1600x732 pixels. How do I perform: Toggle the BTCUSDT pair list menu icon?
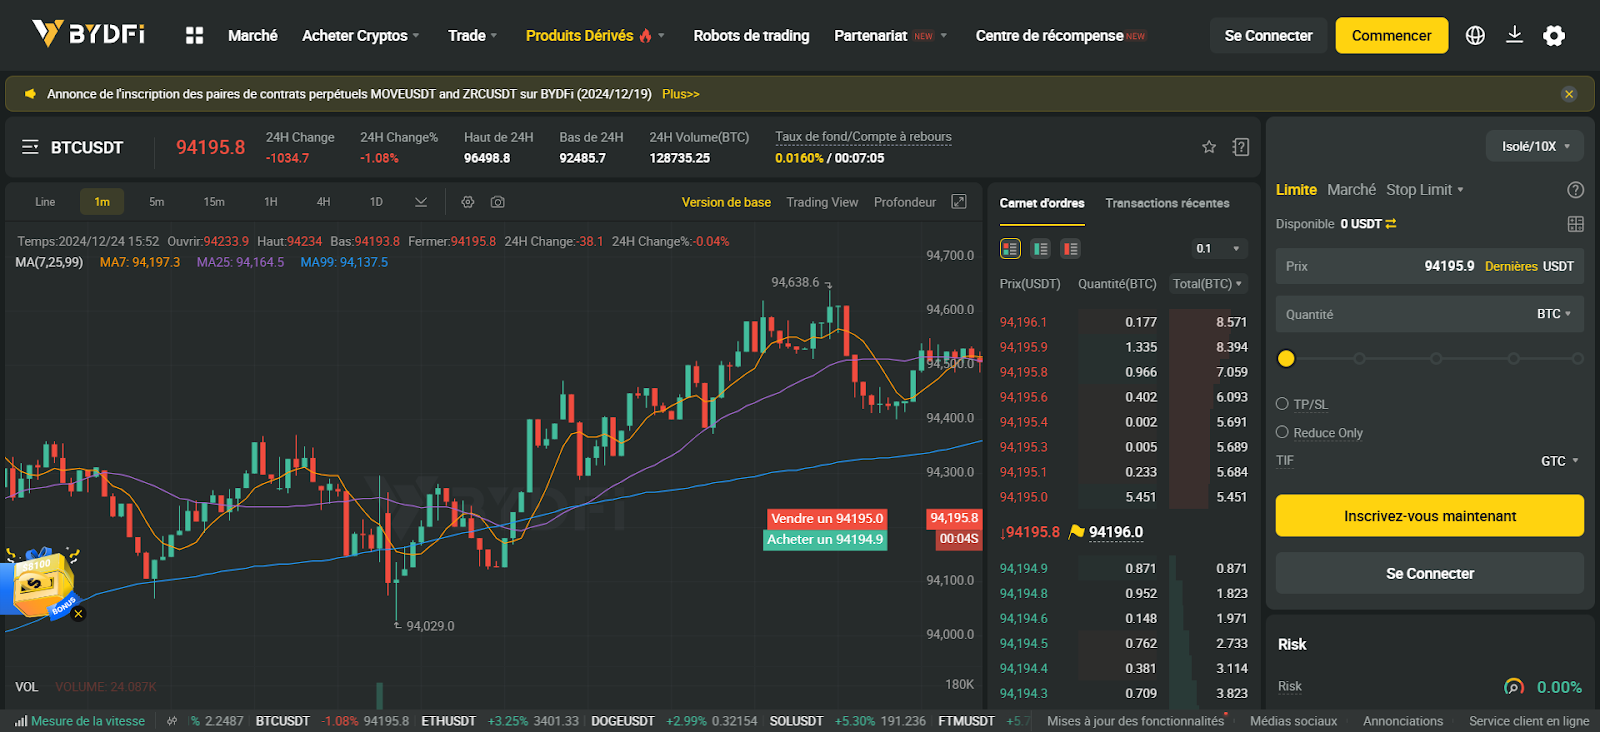point(30,147)
